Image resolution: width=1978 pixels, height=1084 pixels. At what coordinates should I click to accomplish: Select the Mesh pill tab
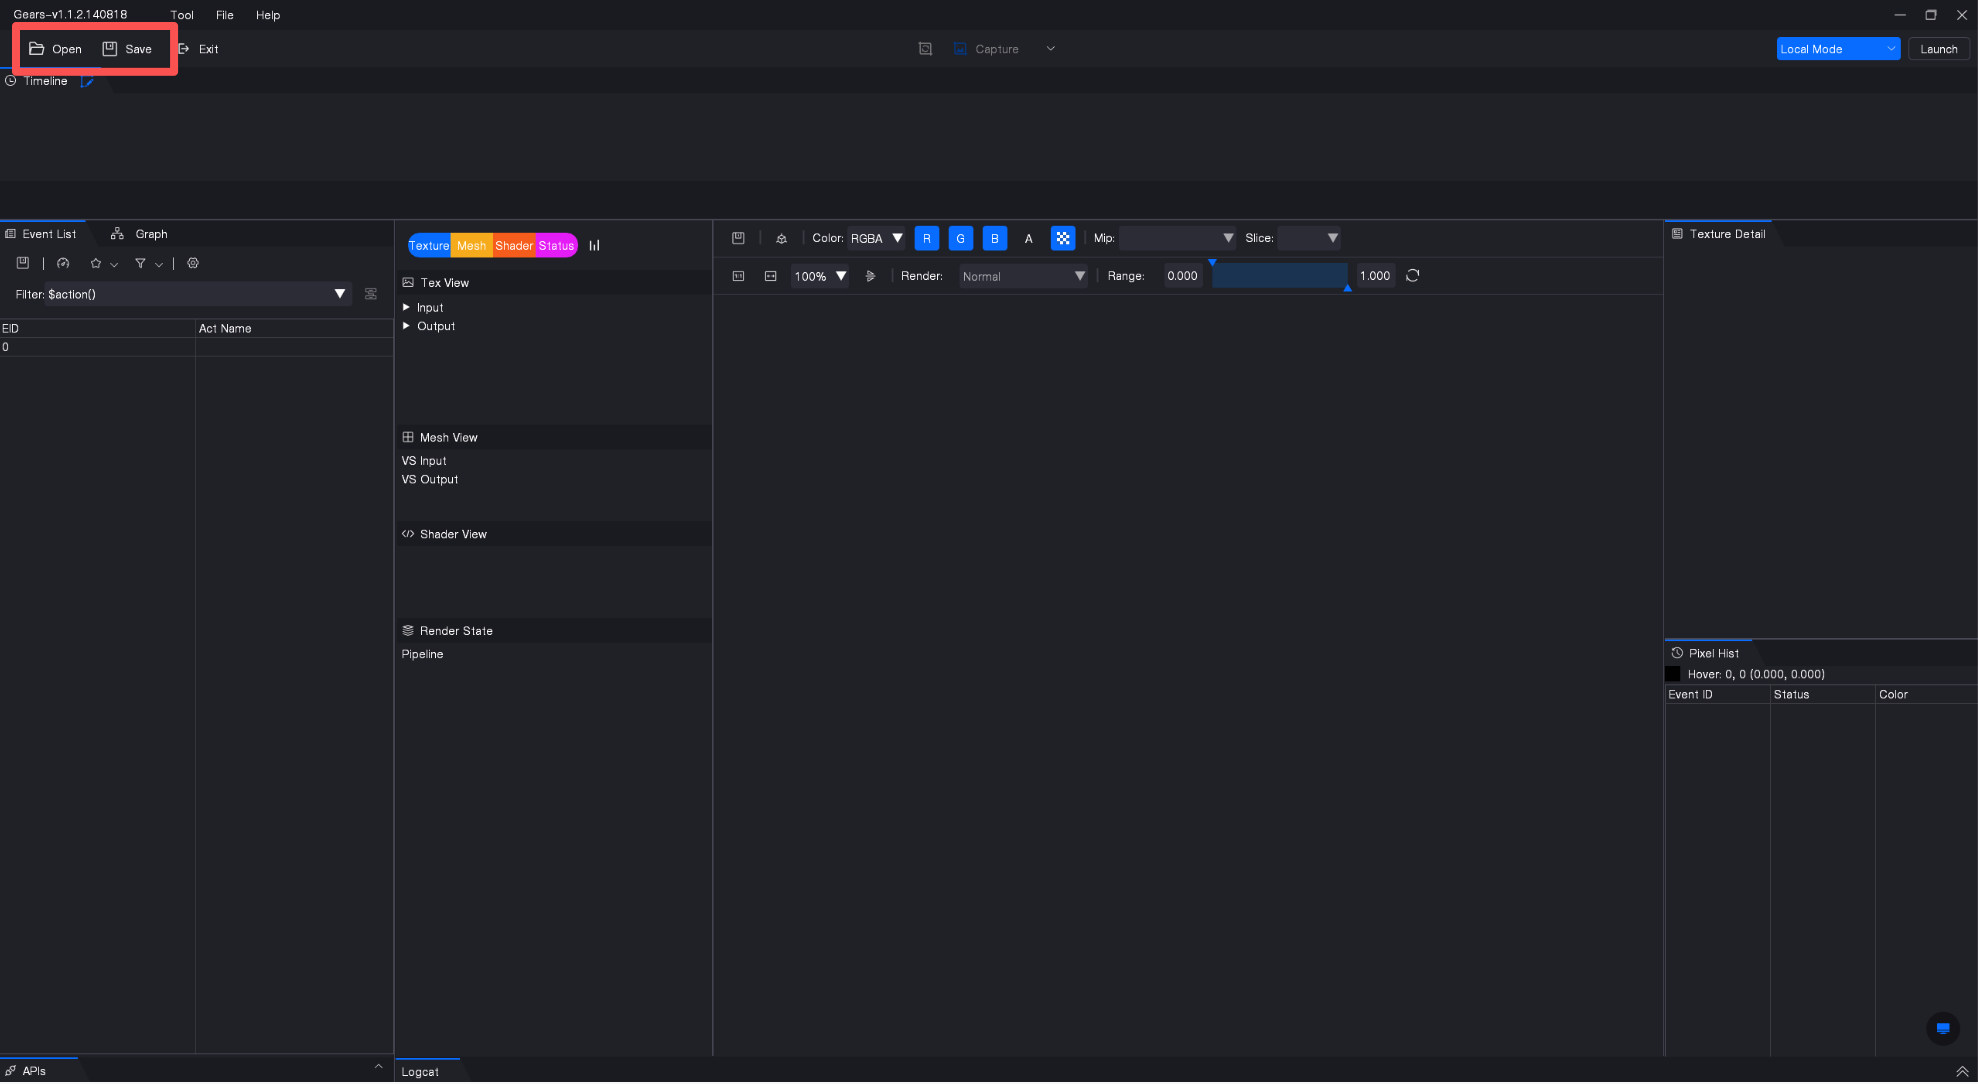pyautogui.click(x=471, y=246)
